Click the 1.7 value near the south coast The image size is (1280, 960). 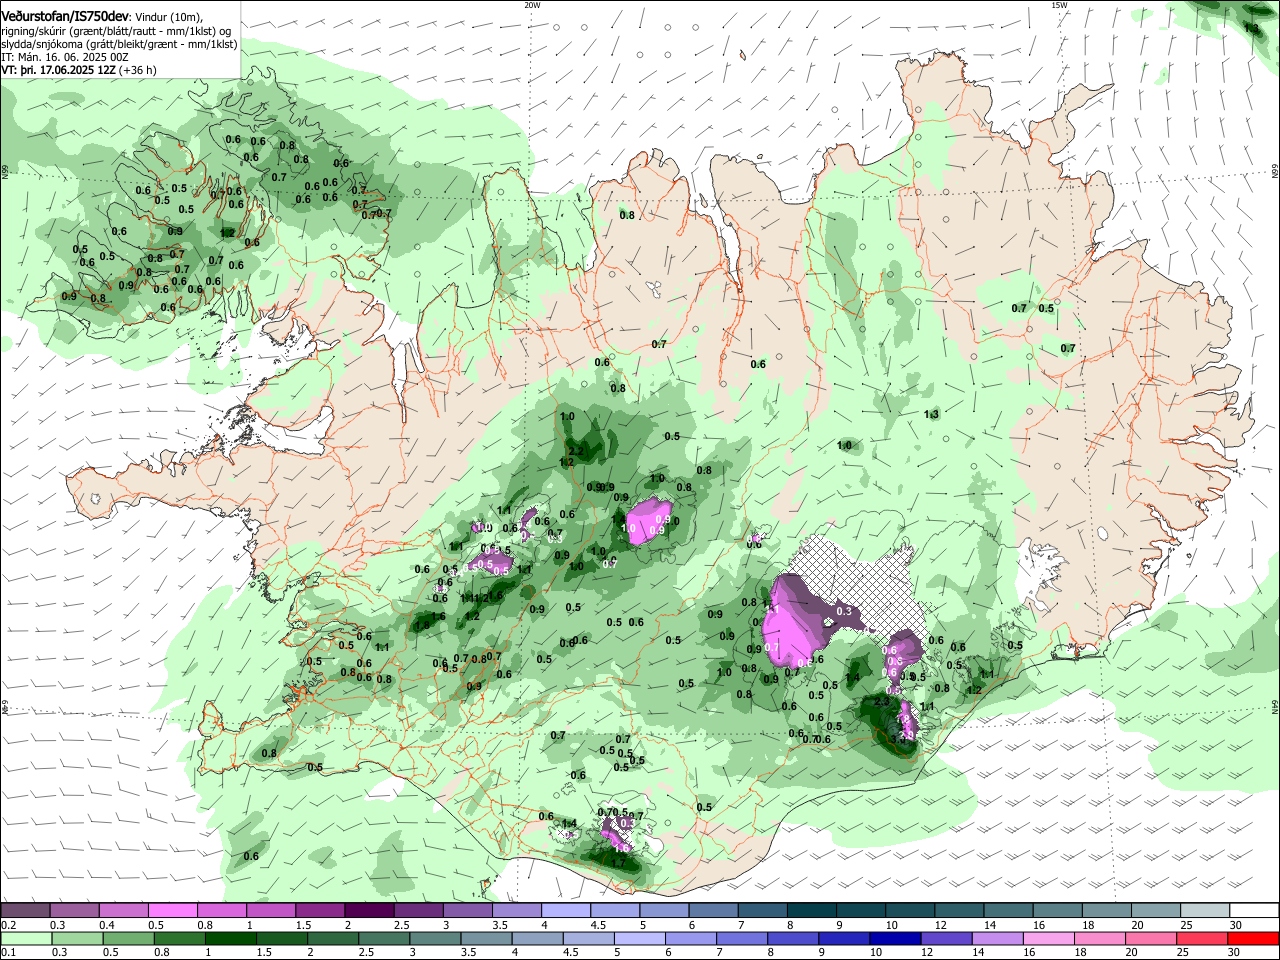click(618, 863)
